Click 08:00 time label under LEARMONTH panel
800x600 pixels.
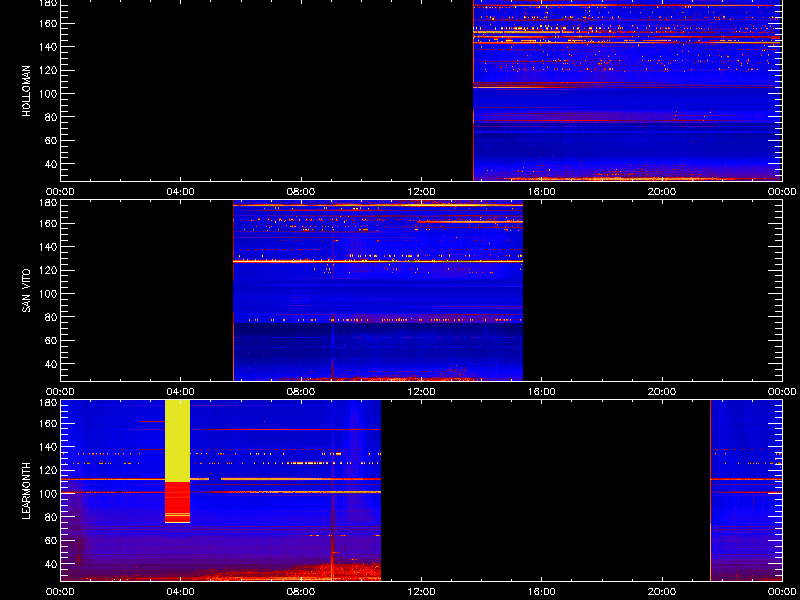tap(301, 592)
